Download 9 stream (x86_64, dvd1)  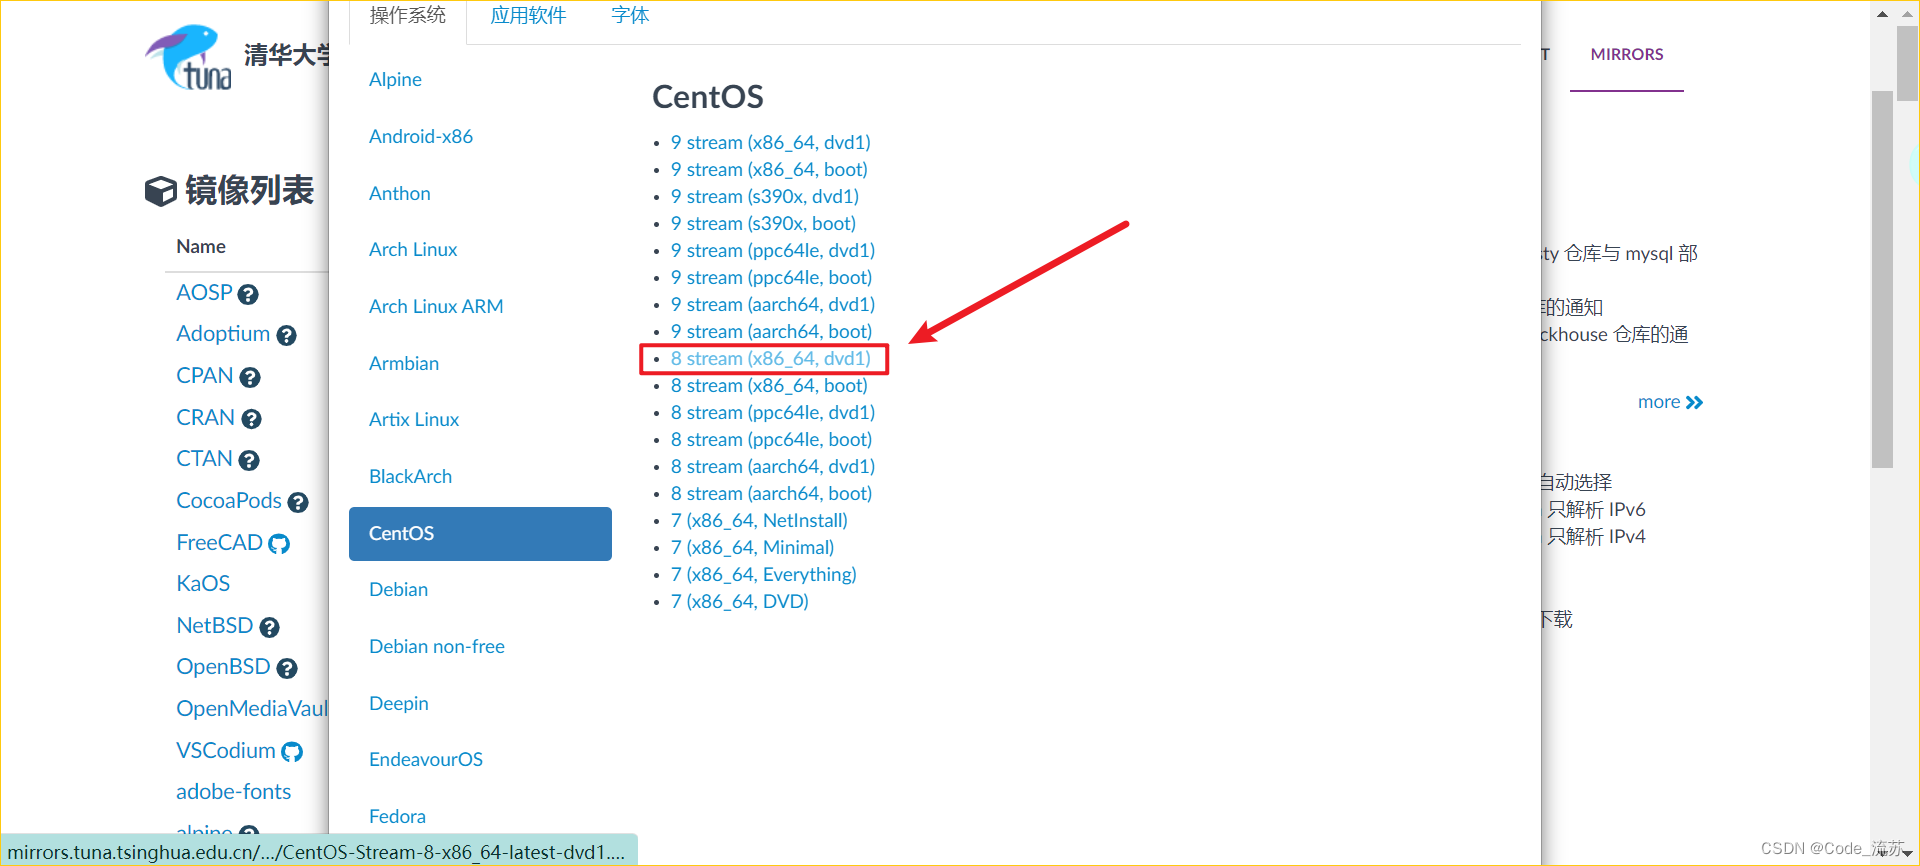[x=771, y=143]
